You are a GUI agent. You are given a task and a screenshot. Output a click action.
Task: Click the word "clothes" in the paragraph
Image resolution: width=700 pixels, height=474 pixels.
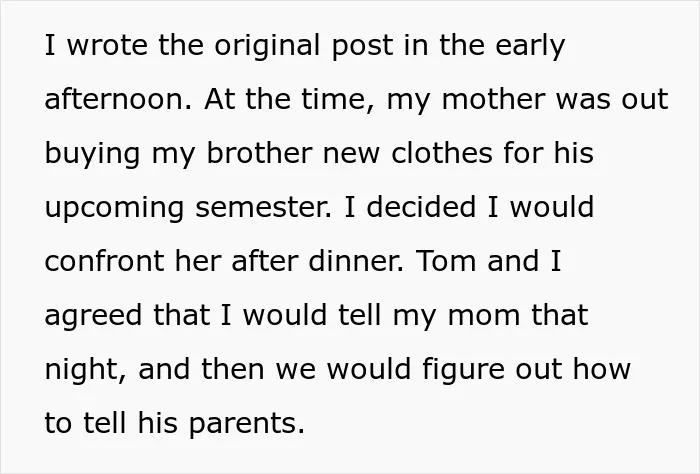pos(442,153)
